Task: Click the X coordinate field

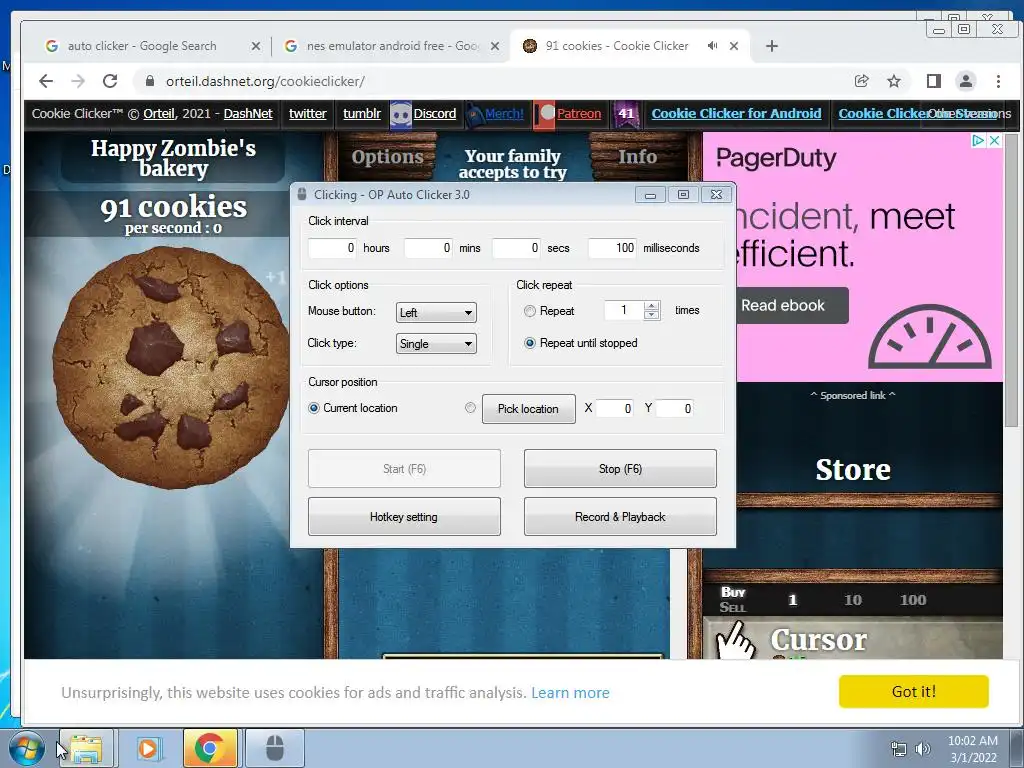Action: point(615,408)
